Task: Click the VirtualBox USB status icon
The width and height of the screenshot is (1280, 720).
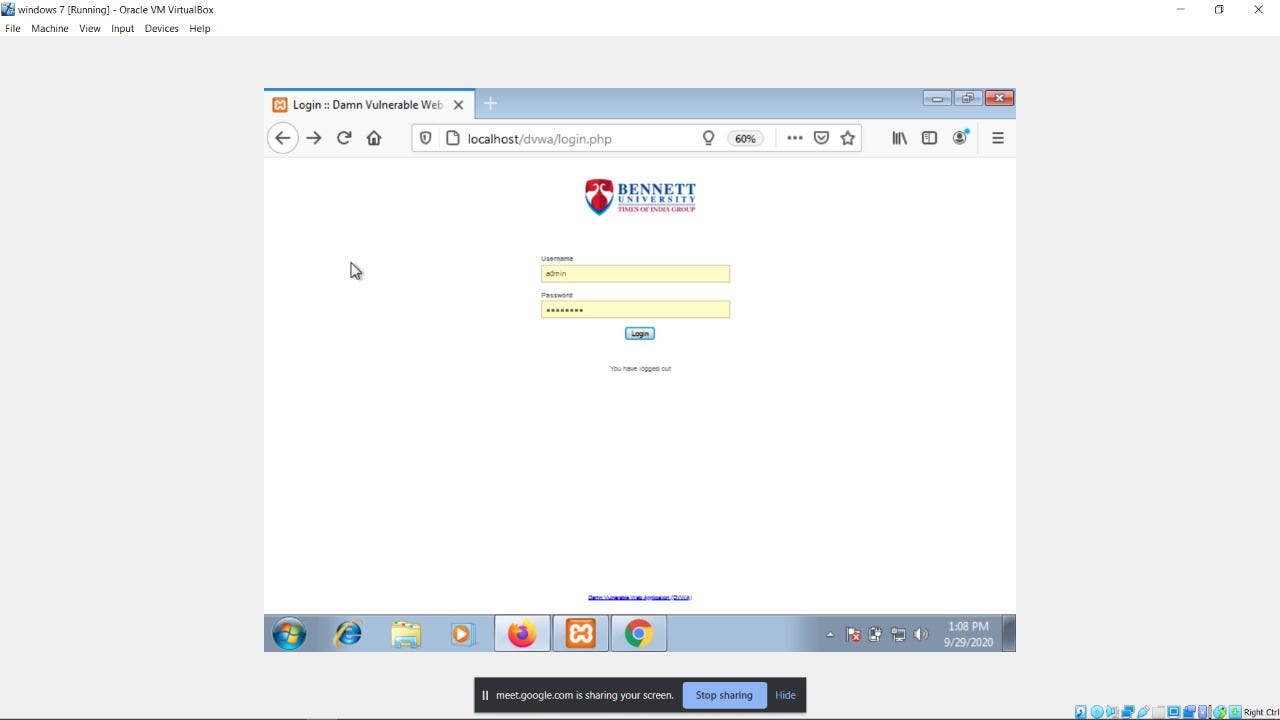Action: click(x=1143, y=712)
